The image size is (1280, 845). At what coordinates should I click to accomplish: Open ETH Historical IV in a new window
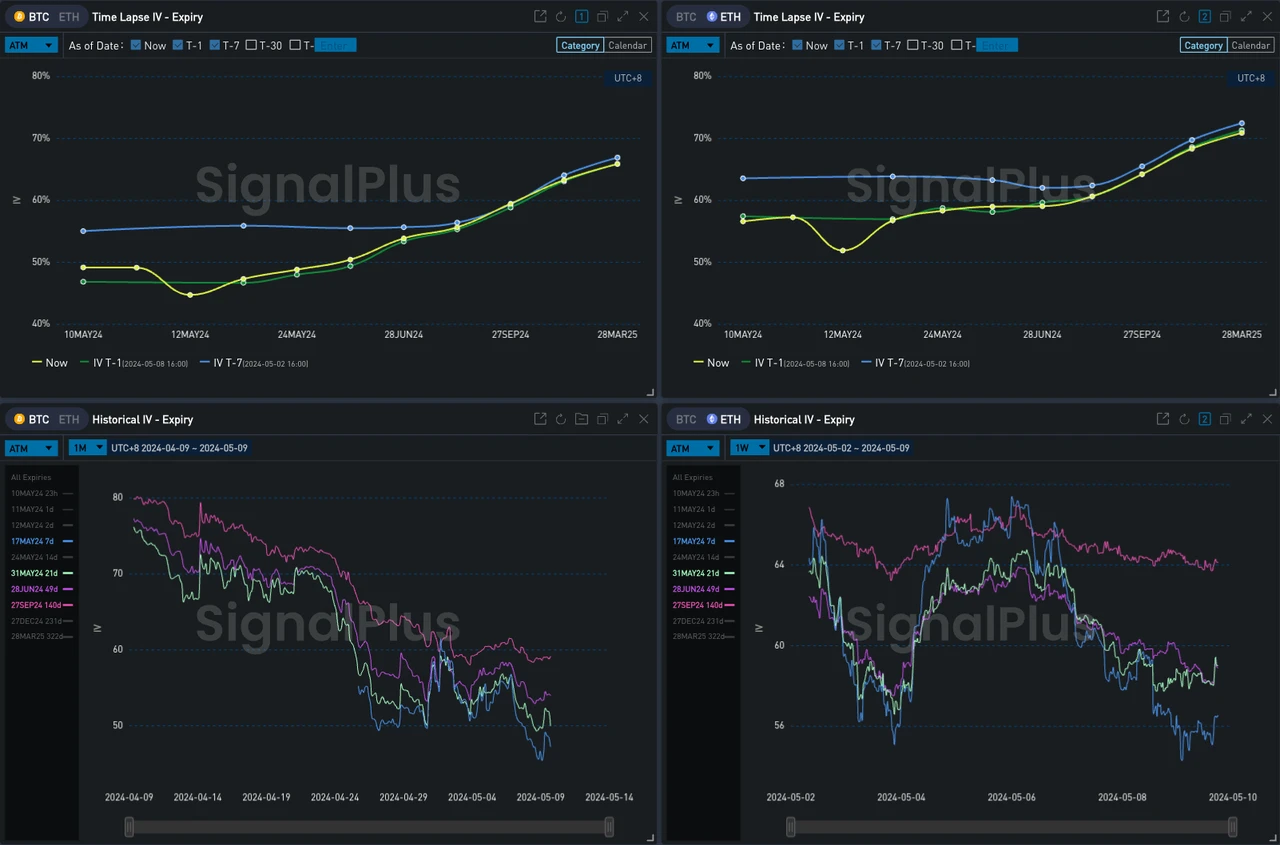point(1162,419)
